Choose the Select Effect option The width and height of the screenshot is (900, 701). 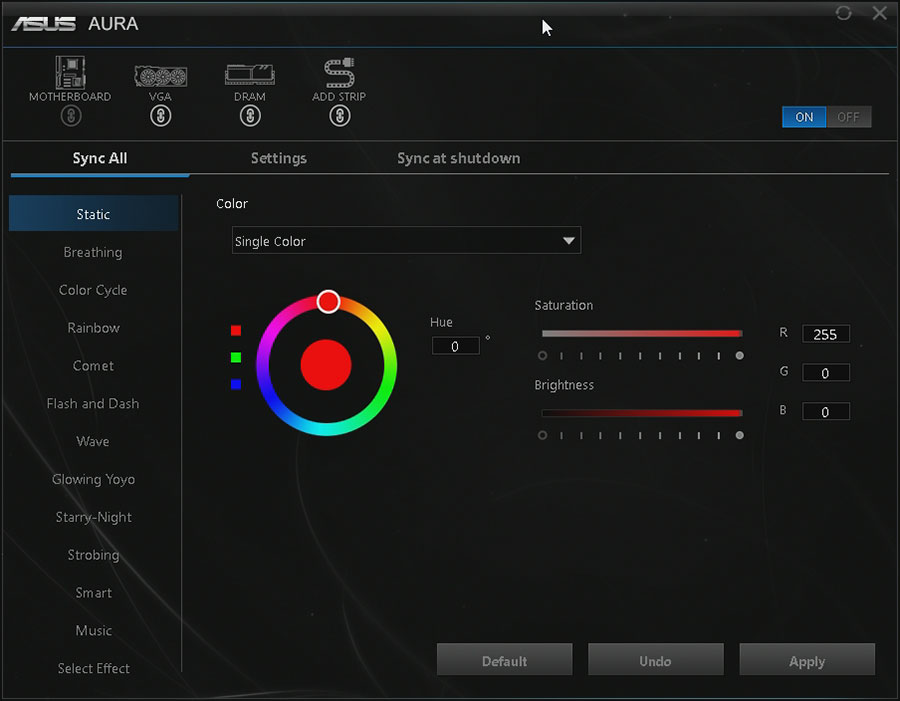(94, 669)
